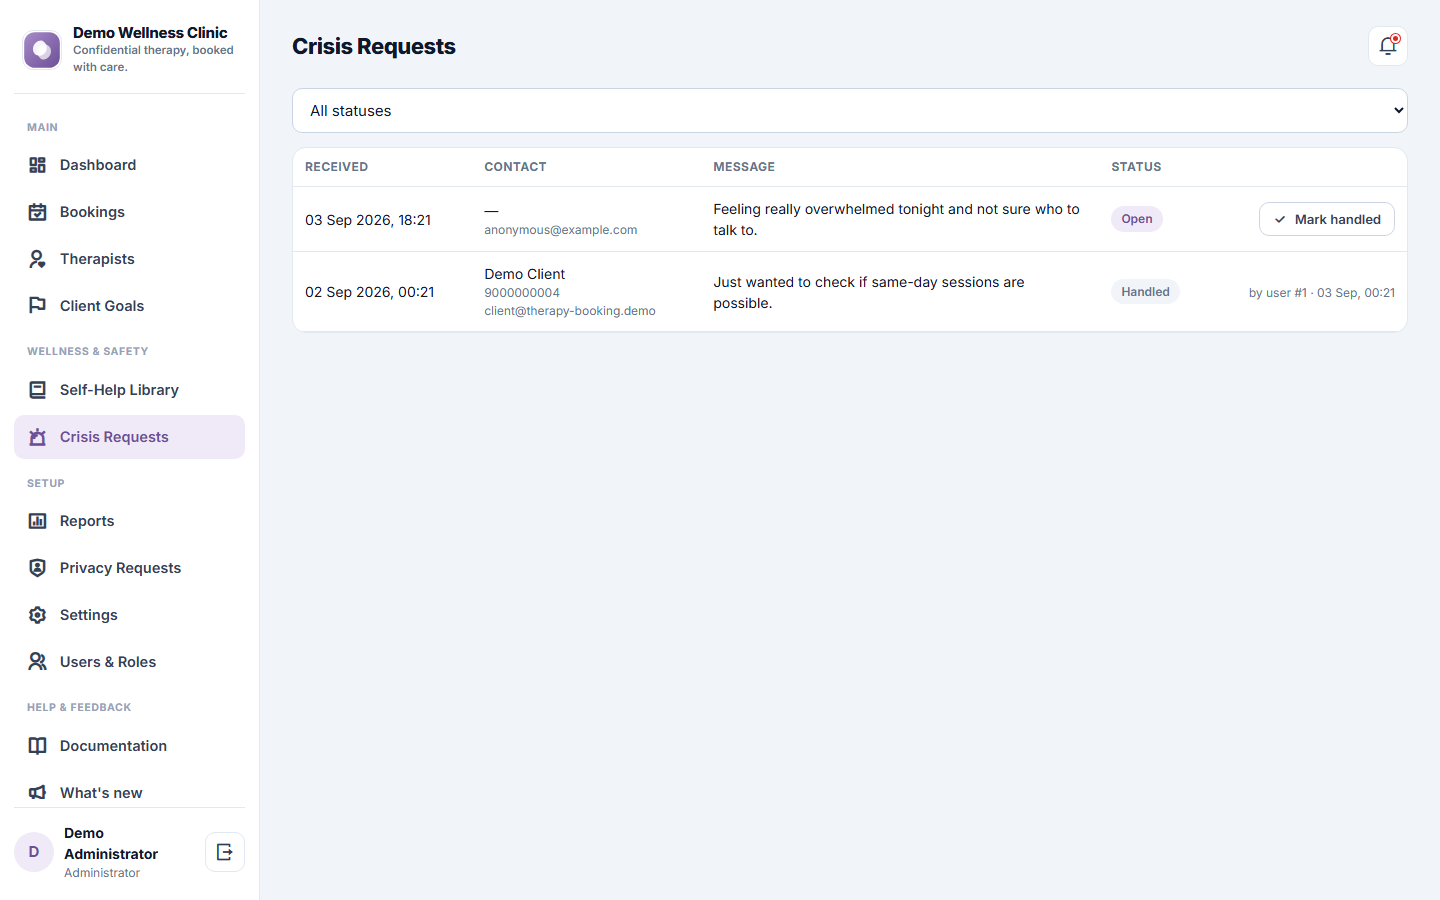Viewport: 1440px width, 900px height.
Task: Open the Privacy Requests page
Action: pos(129,568)
